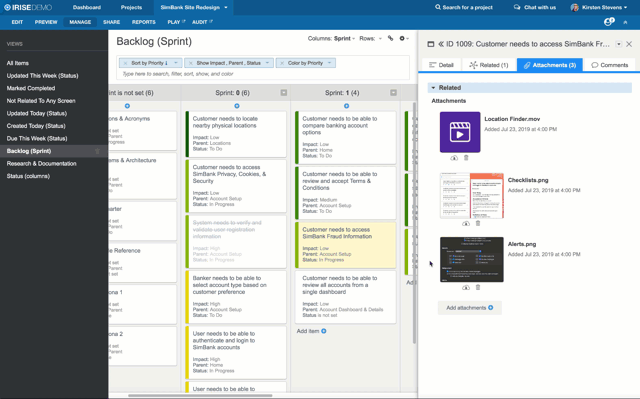Expand Color by Priority chip dropdown arrow
Screen dimensions: 640x399
tap(329, 63)
